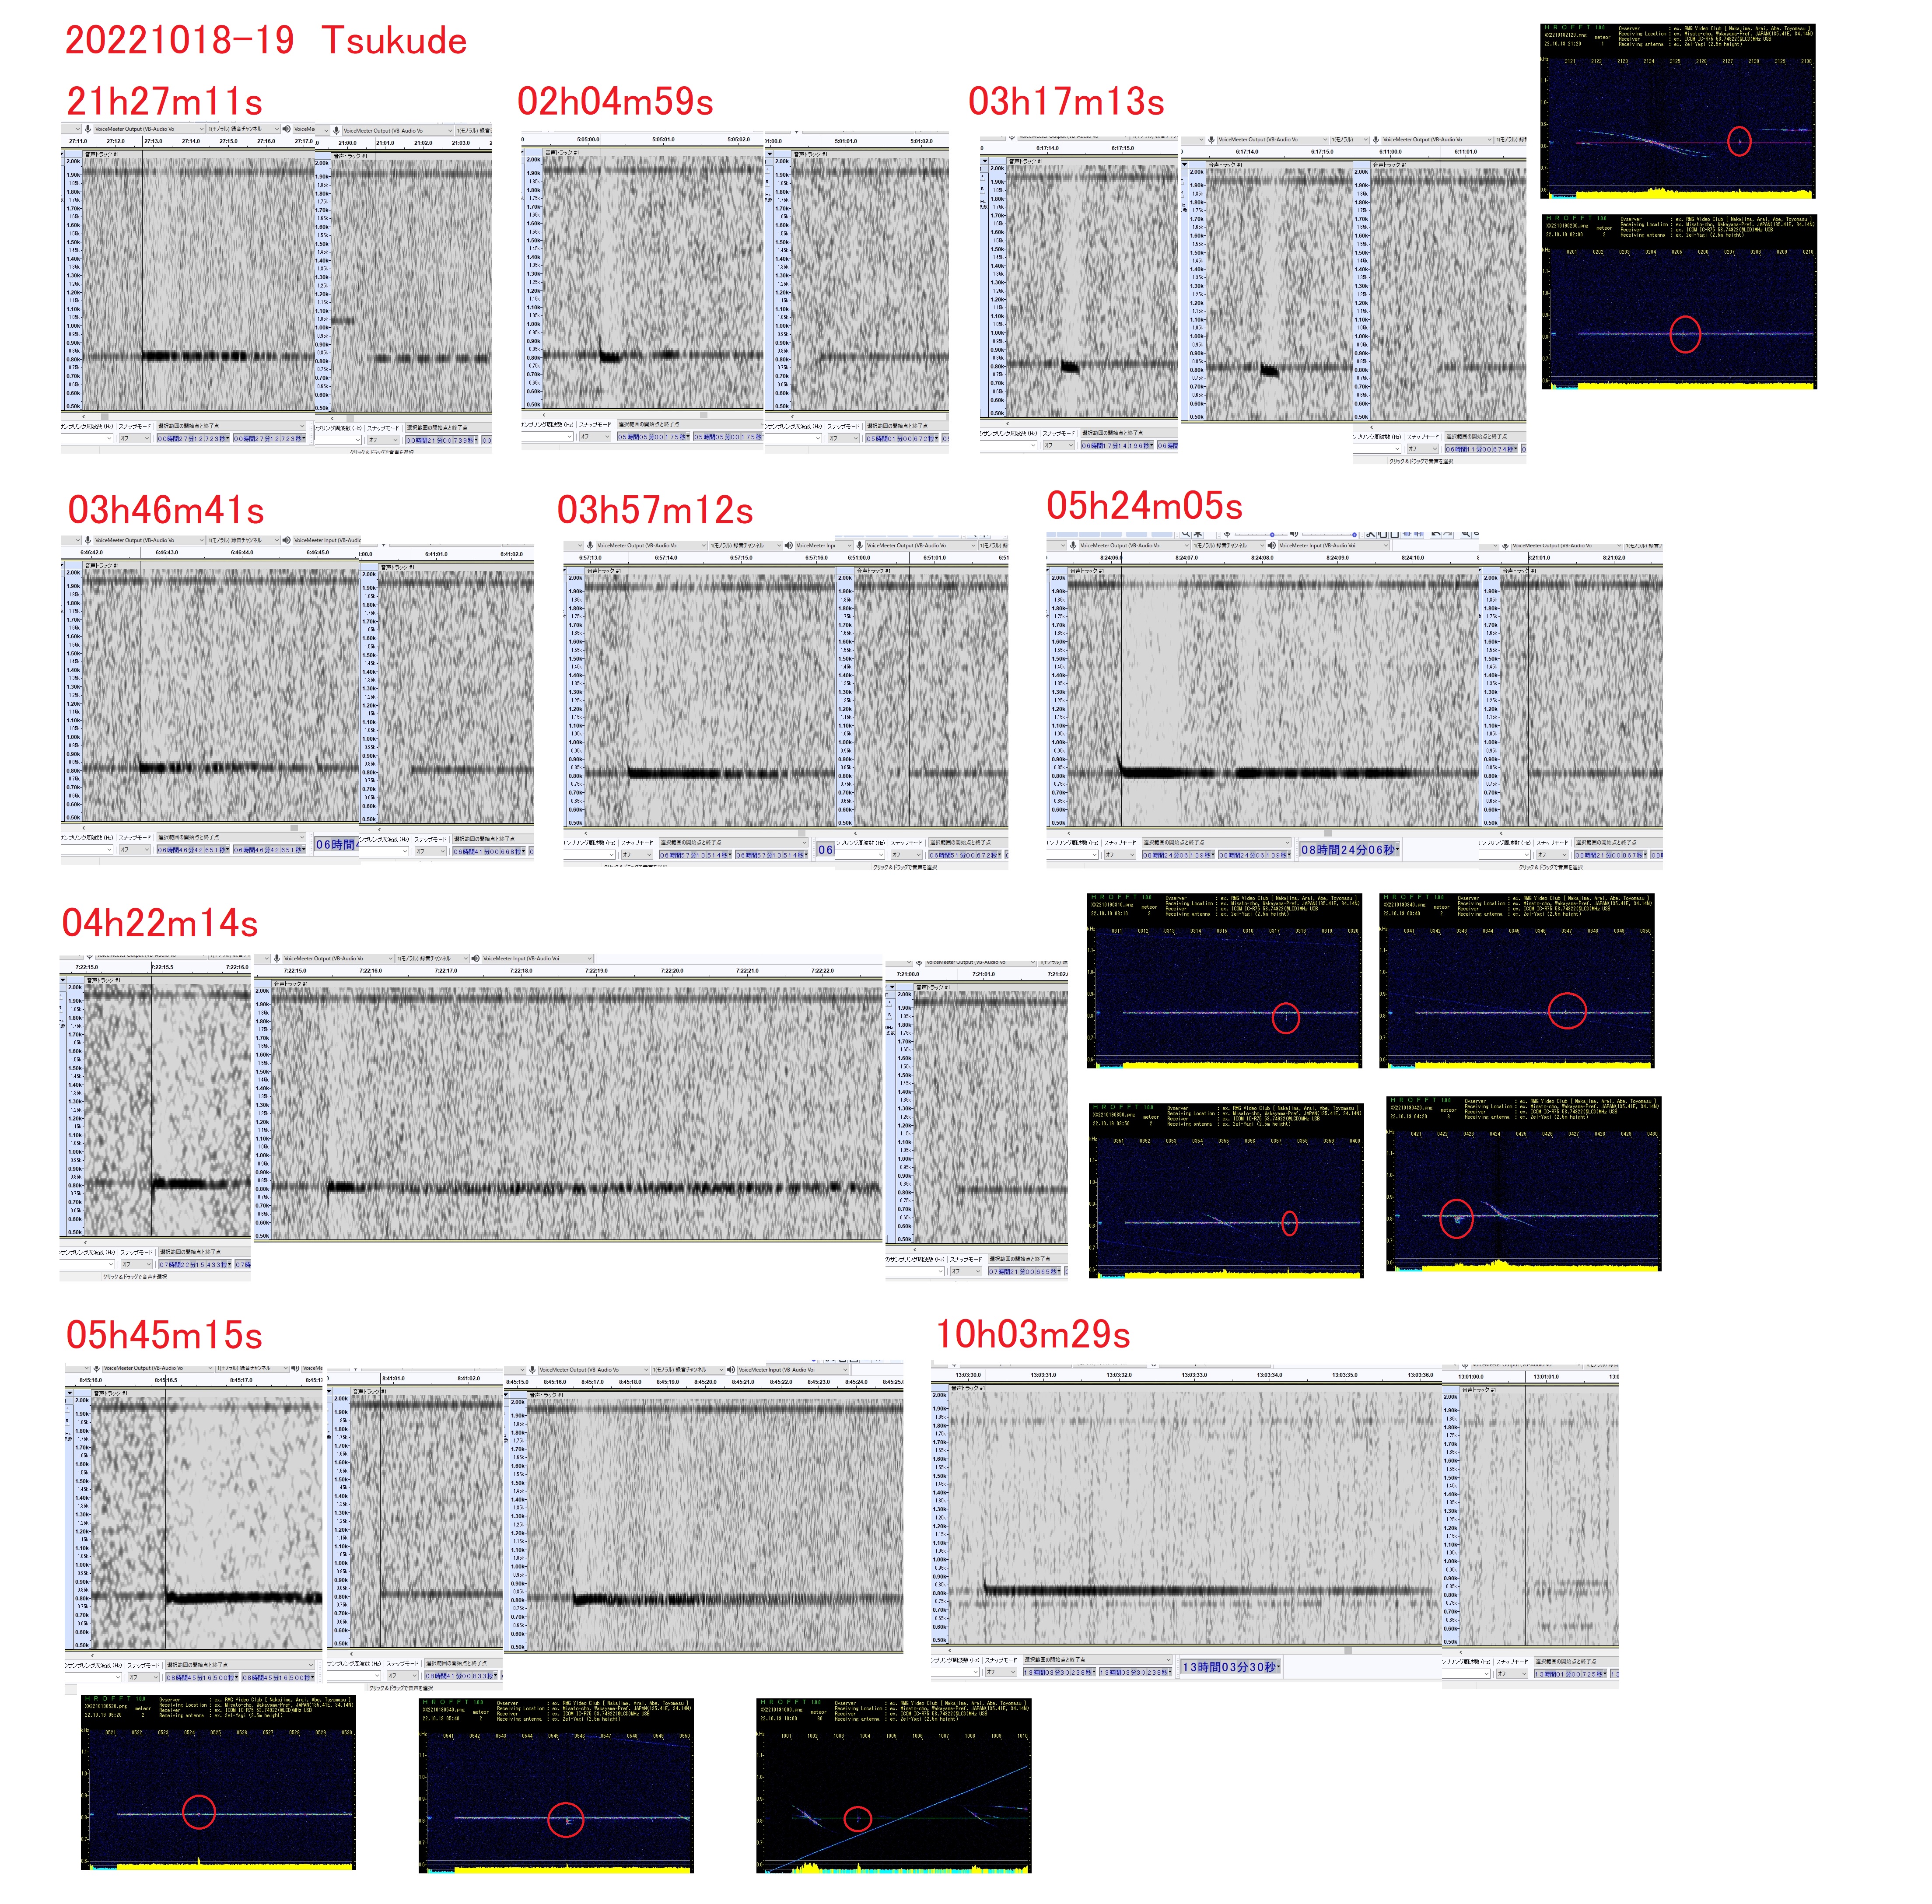
Task: Open the '1(モノラル) 録音チャンネル' dropdown in the 21h27m11s panel
Action: coord(245,129)
